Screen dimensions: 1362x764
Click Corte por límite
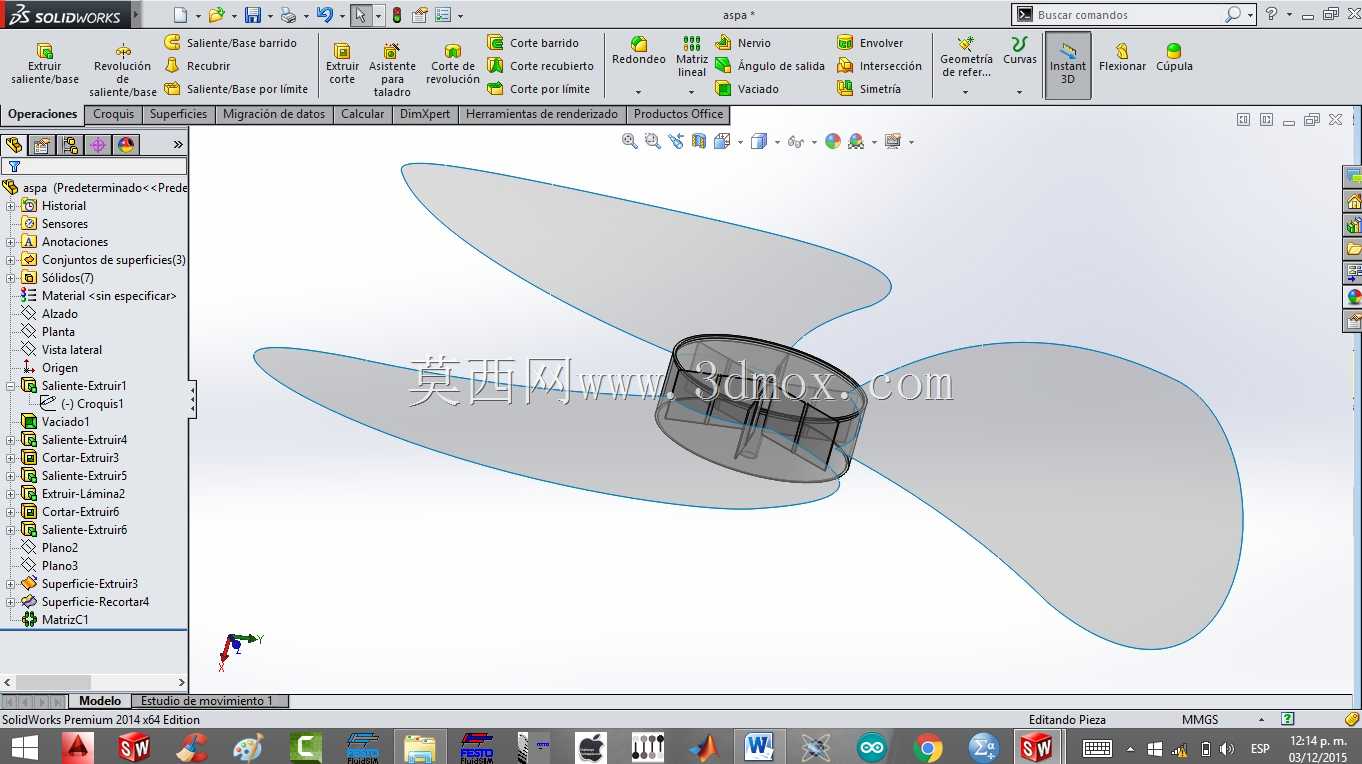coord(538,89)
